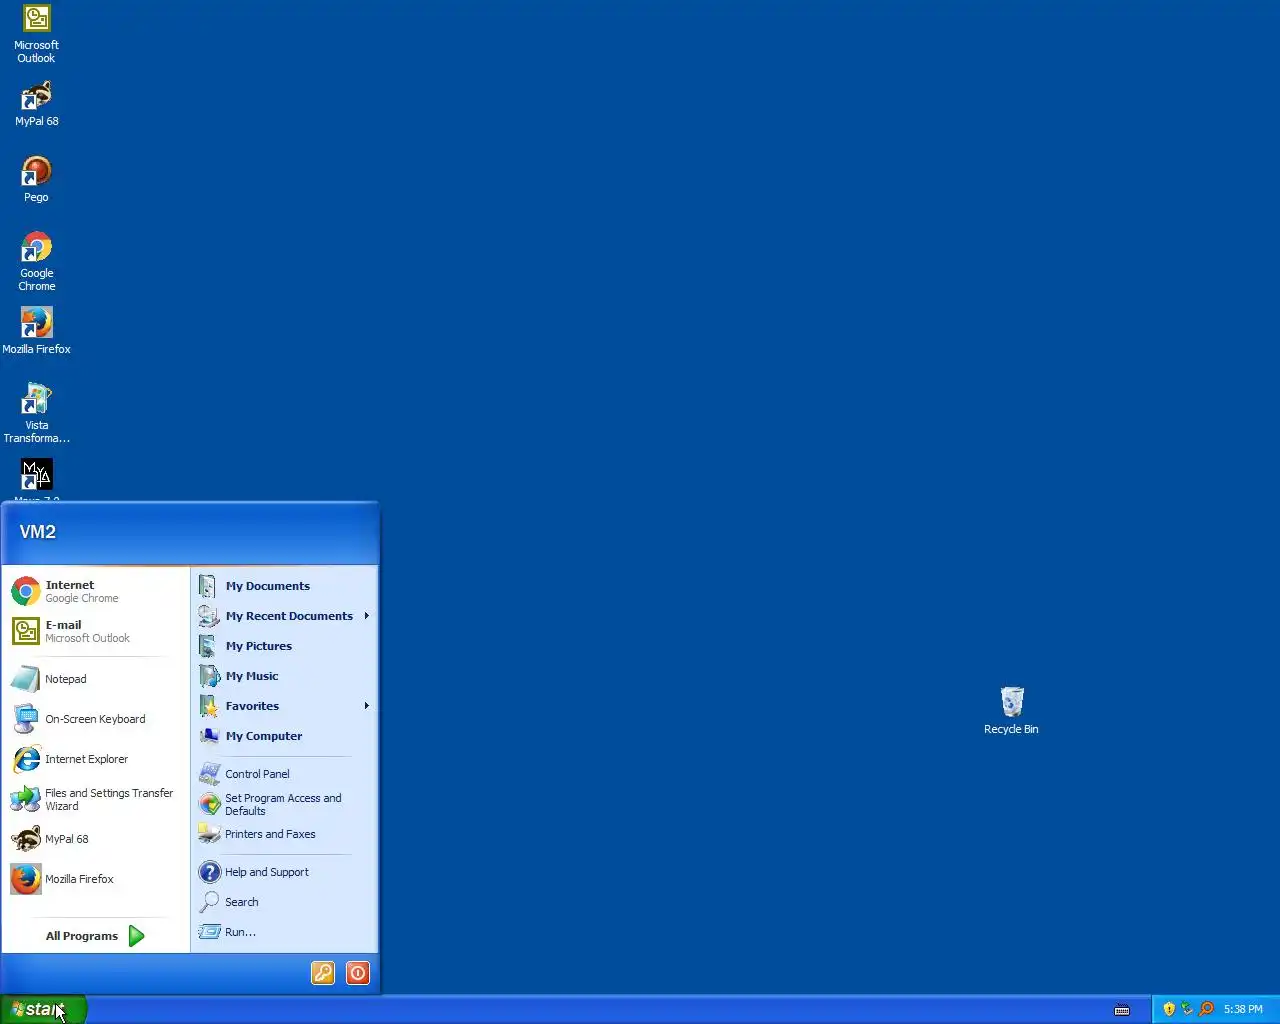
Task: Click the Printers and Faxes icon
Action: click(209, 833)
